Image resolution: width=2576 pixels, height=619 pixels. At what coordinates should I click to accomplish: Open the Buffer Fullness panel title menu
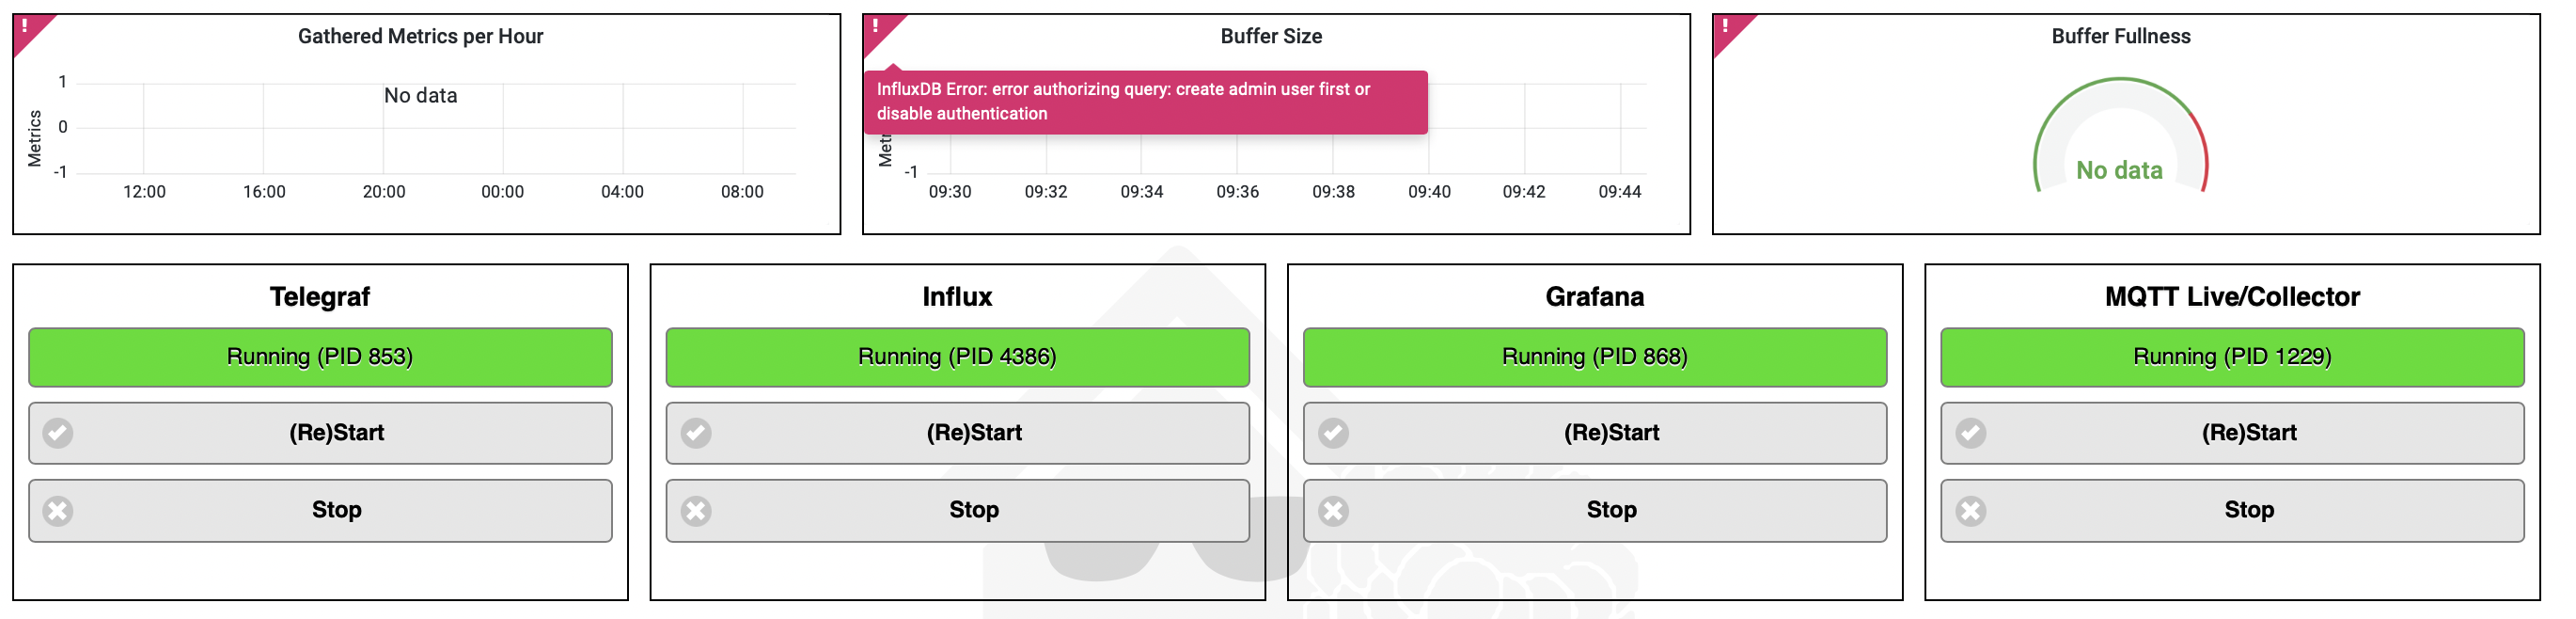pyautogui.click(x=2120, y=37)
